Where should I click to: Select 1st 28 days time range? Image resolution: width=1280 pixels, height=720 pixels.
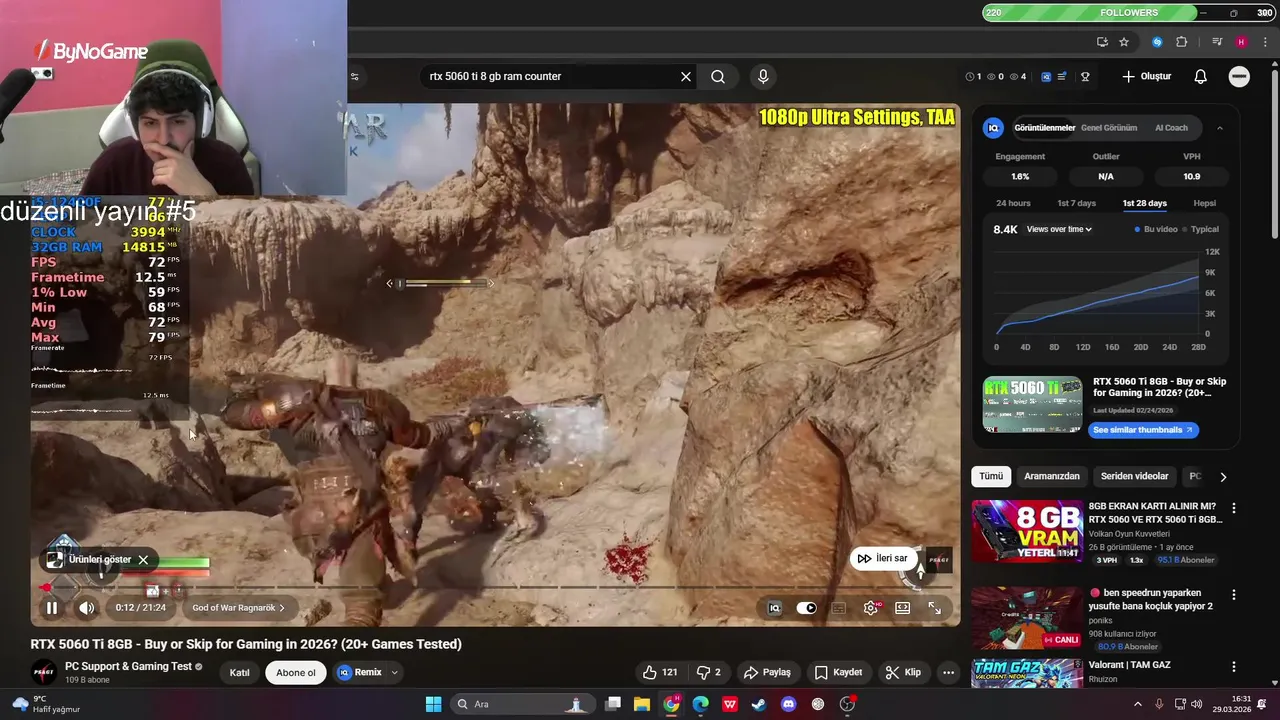click(1144, 203)
